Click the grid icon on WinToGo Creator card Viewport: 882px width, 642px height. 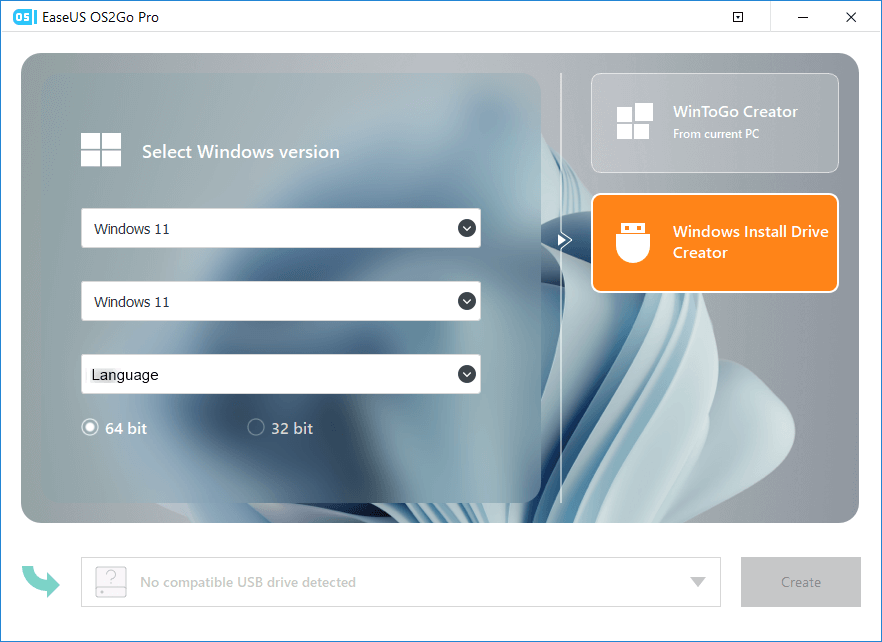633,122
